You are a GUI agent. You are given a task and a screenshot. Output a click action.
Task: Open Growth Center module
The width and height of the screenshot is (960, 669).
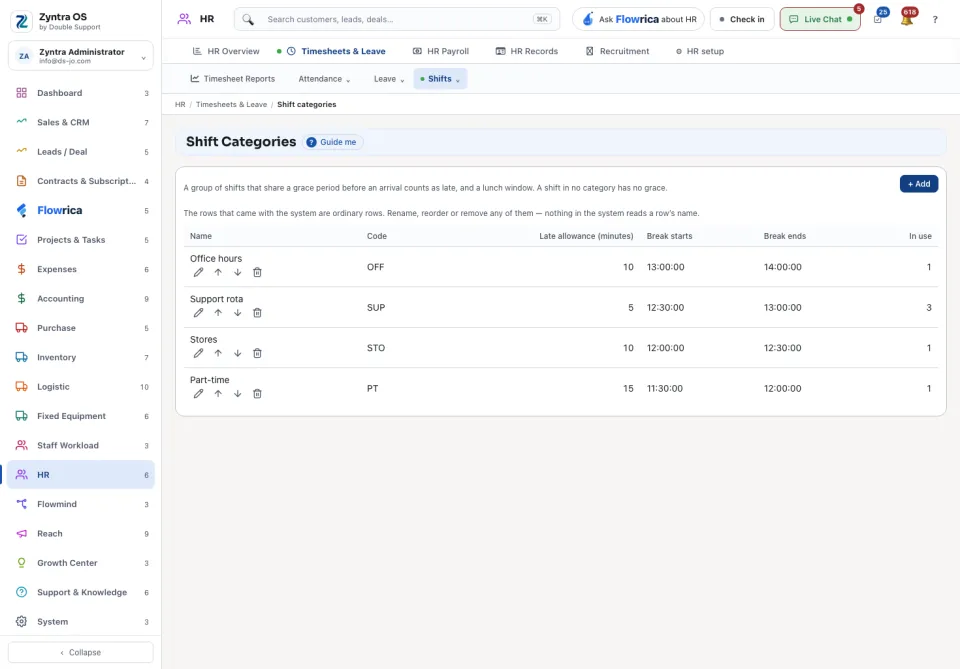tap(81, 563)
